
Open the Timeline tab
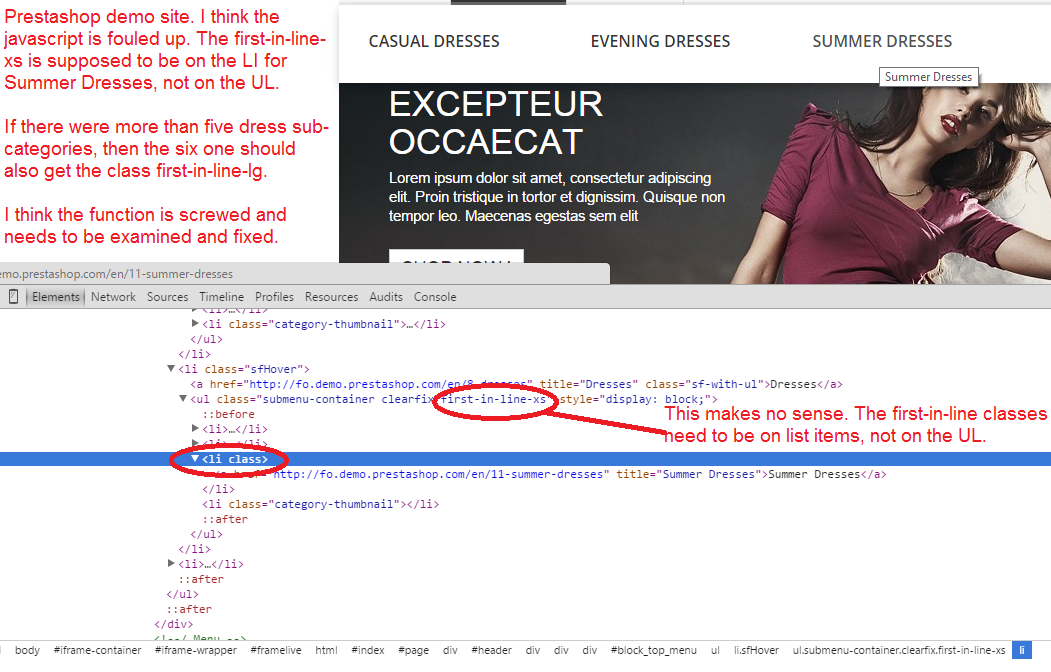(221, 297)
